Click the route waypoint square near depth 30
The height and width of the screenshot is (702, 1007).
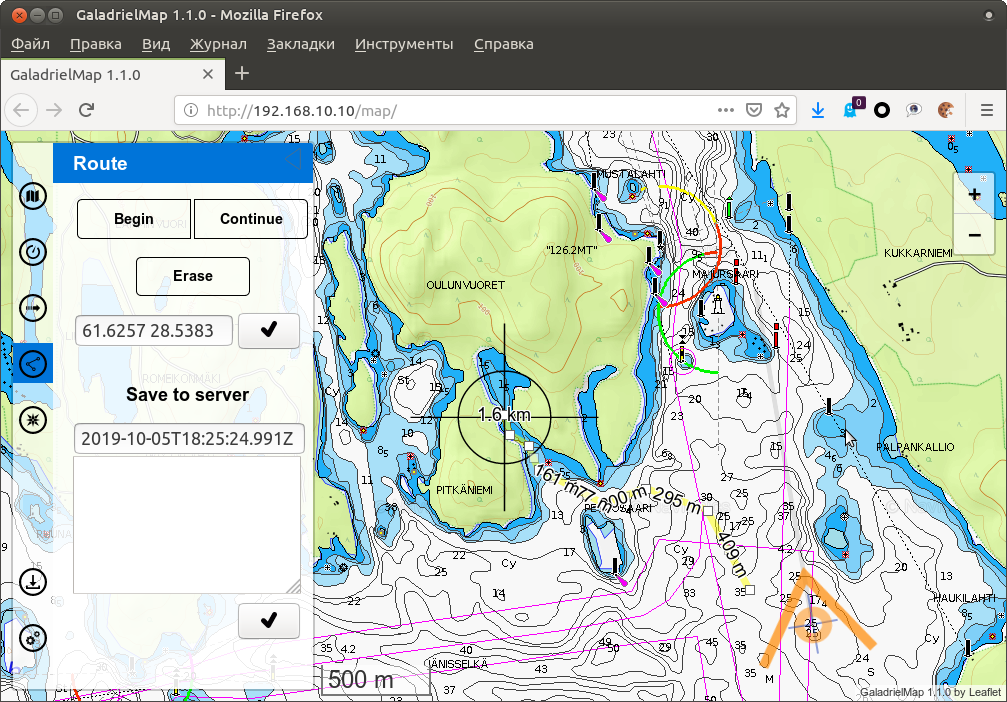708,511
